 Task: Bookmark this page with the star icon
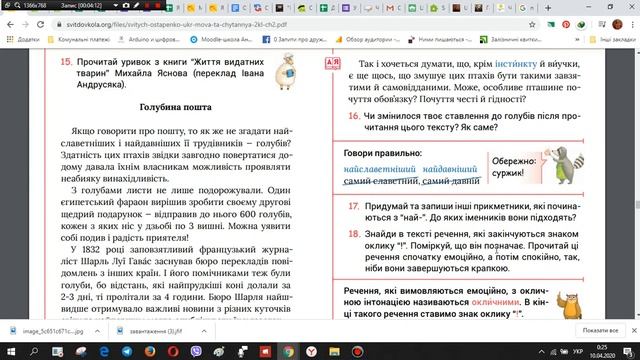coord(532,24)
